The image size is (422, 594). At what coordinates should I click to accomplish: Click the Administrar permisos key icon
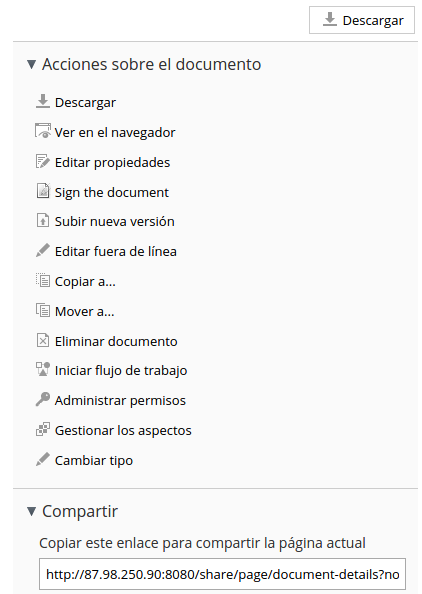point(43,399)
